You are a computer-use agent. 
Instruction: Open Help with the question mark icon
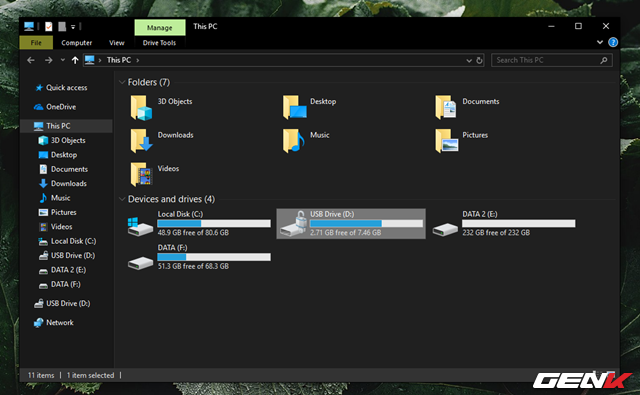pyautogui.click(x=613, y=42)
